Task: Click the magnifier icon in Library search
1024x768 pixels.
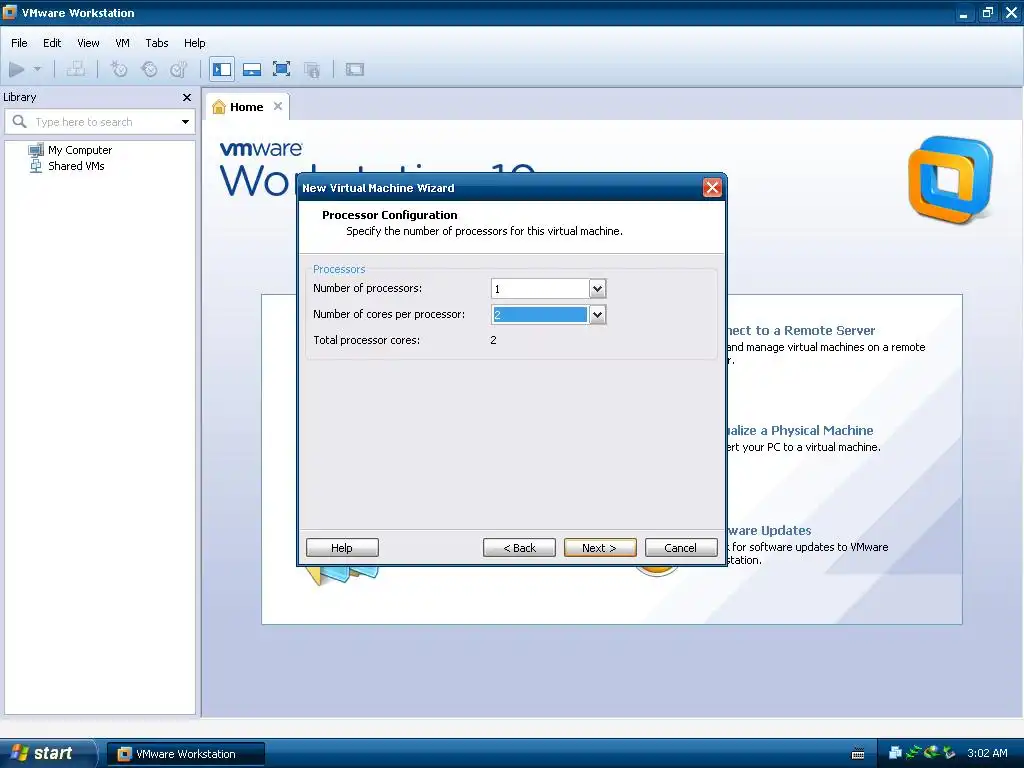Action: click(x=20, y=121)
